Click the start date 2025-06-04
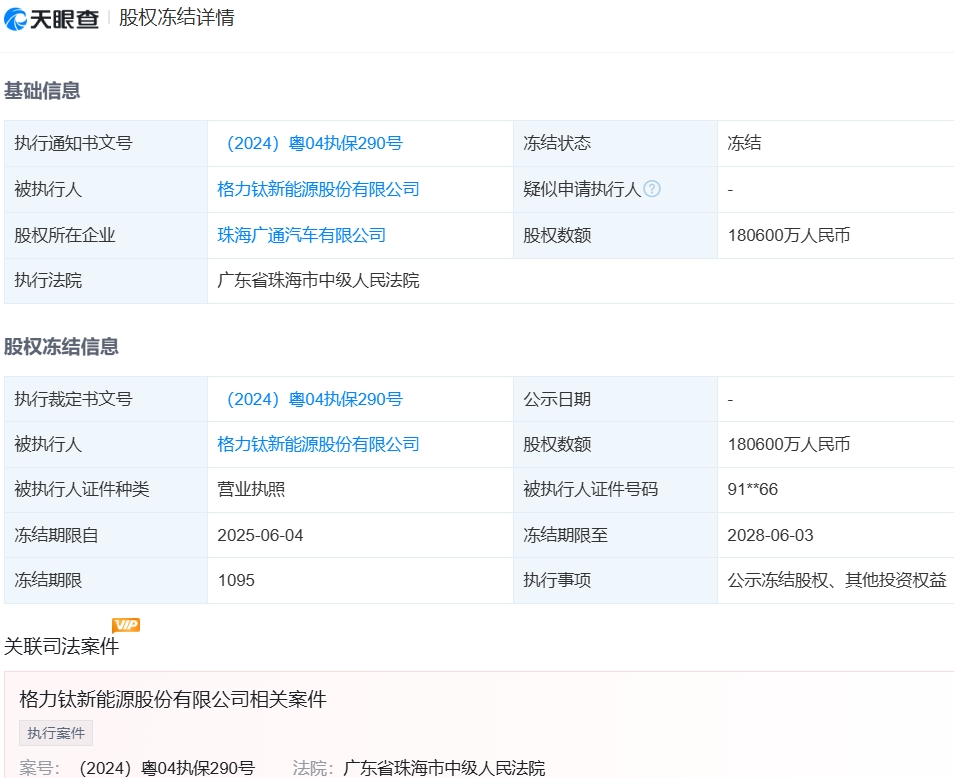Image resolution: width=954 pixels, height=778 pixels. pos(260,535)
